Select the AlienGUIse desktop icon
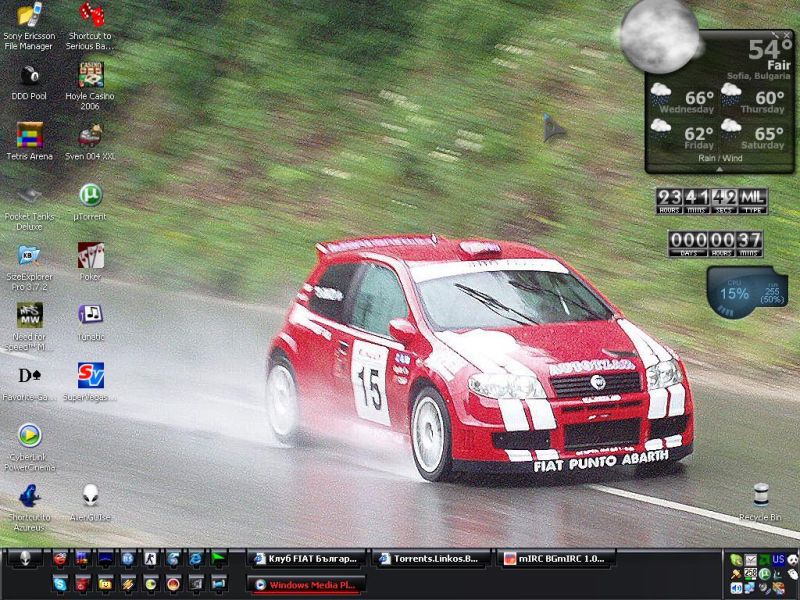The image size is (800, 600). pyautogui.click(x=90, y=503)
